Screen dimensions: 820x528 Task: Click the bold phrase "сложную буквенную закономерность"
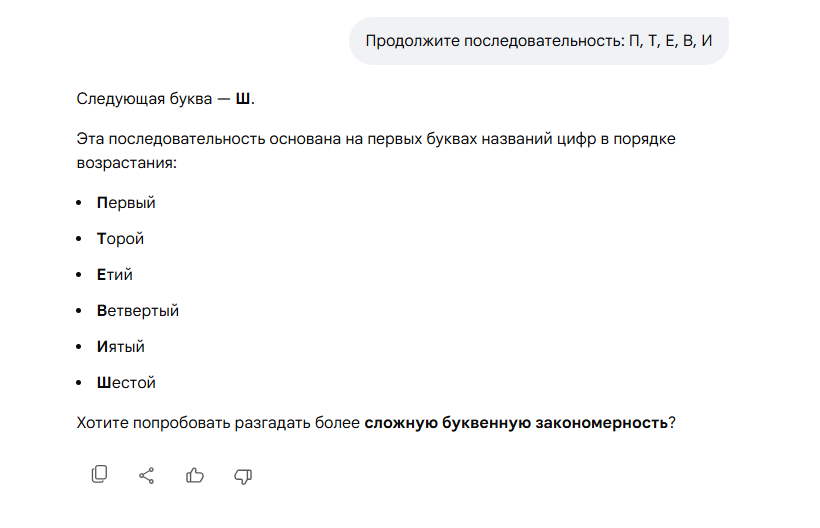click(515, 422)
